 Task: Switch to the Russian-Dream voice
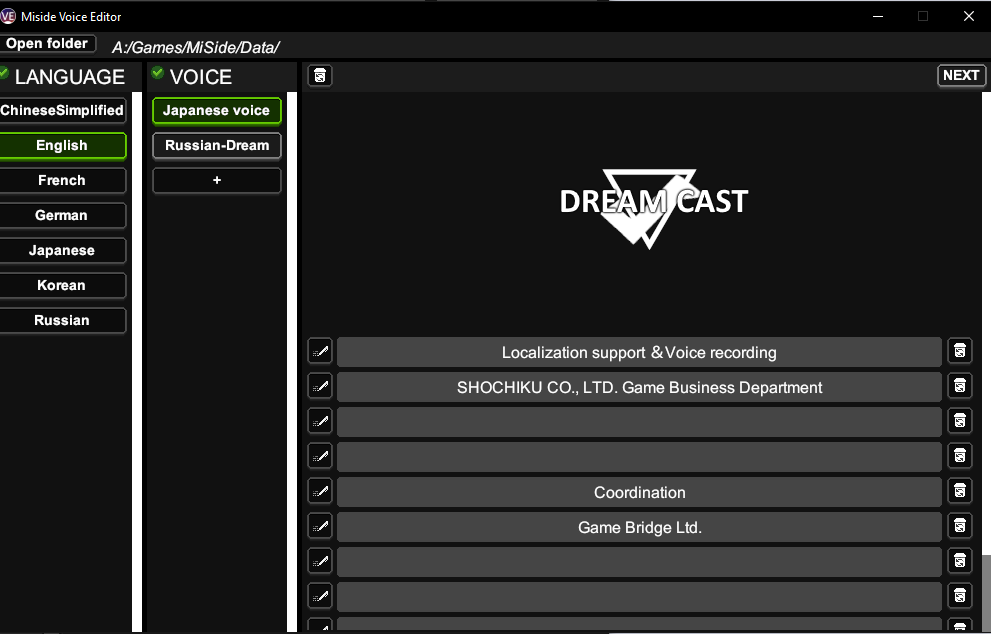(217, 145)
